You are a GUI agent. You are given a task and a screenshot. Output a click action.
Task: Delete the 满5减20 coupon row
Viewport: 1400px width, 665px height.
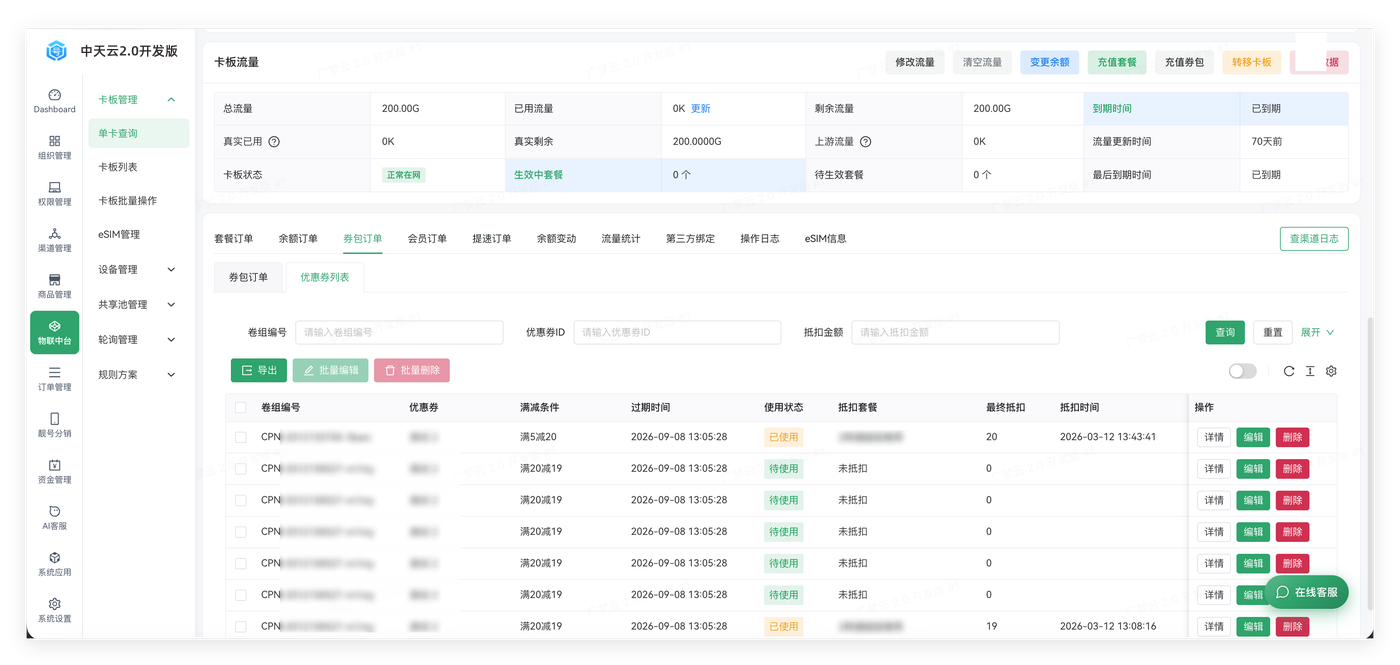pos(1292,437)
